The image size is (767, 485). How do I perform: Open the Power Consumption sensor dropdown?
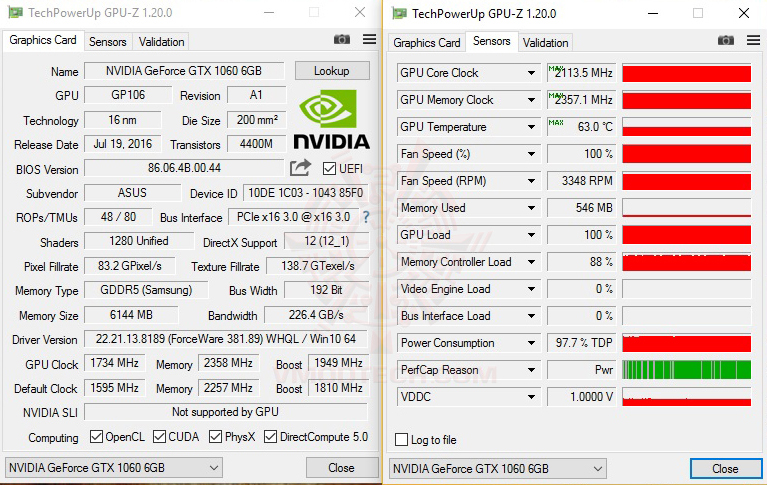point(531,343)
